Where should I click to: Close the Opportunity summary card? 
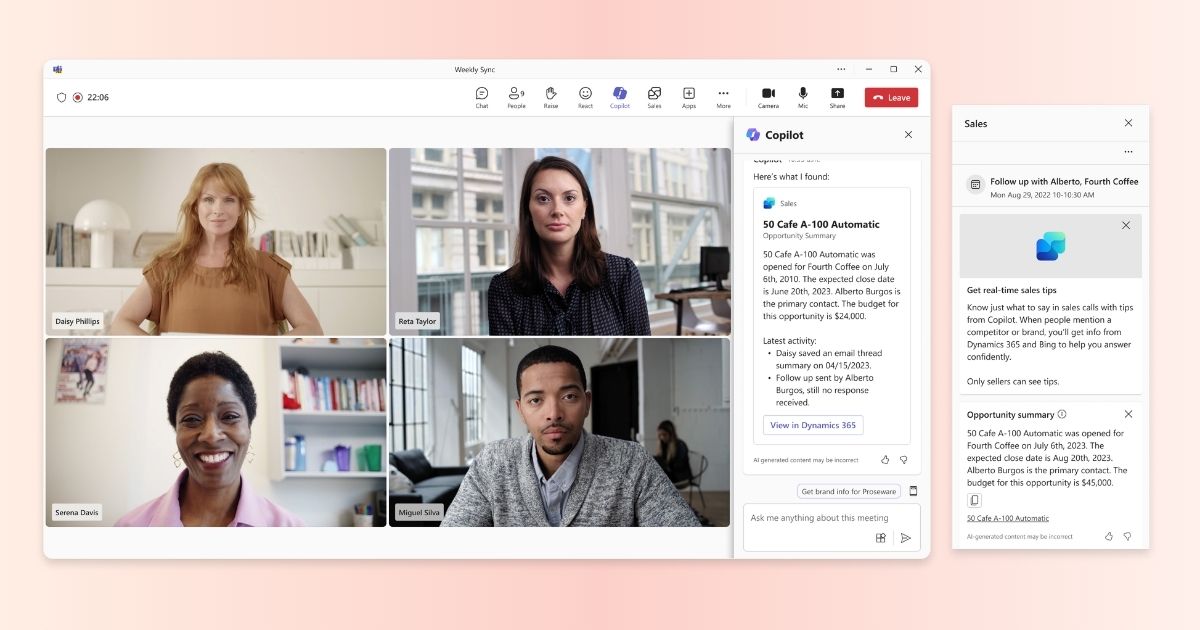click(1128, 414)
